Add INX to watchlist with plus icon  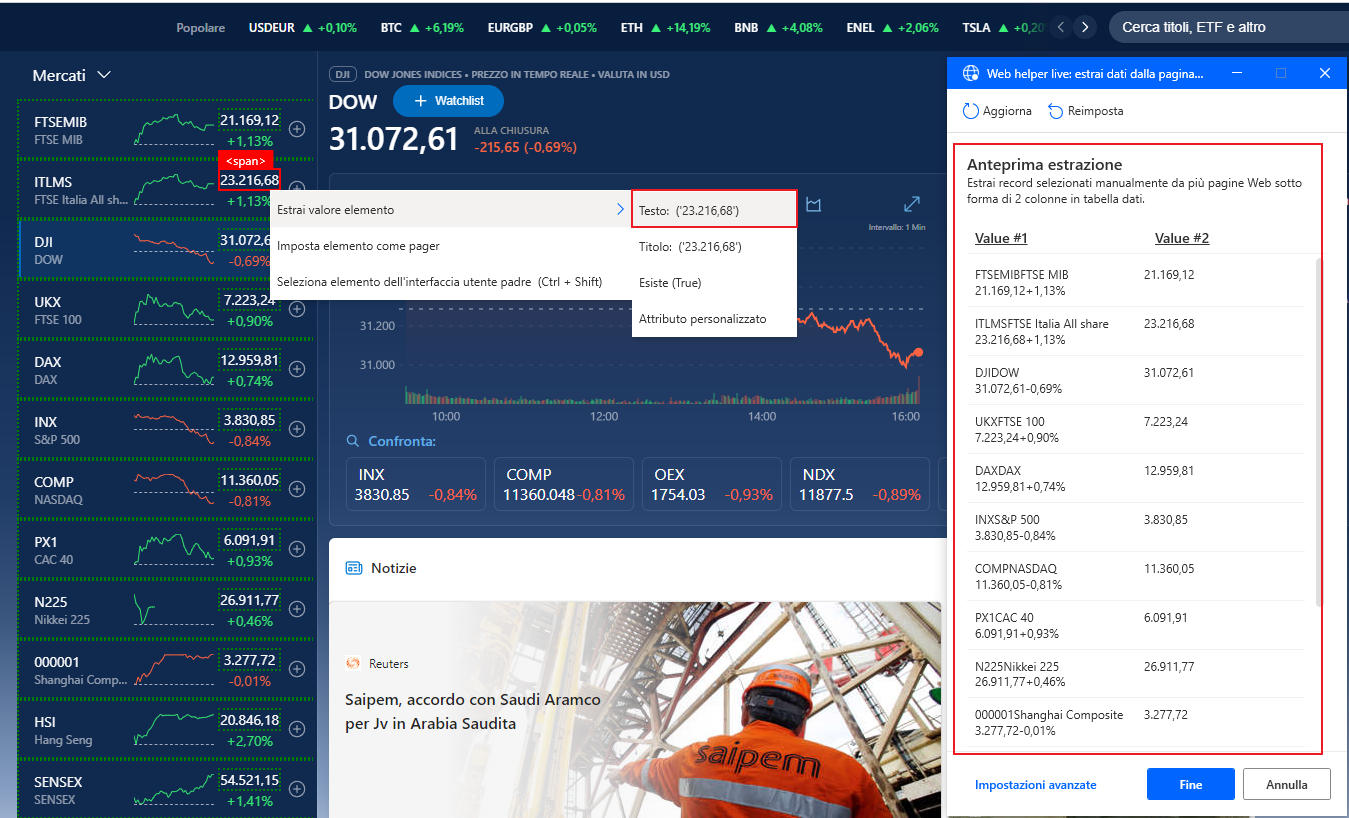point(297,429)
